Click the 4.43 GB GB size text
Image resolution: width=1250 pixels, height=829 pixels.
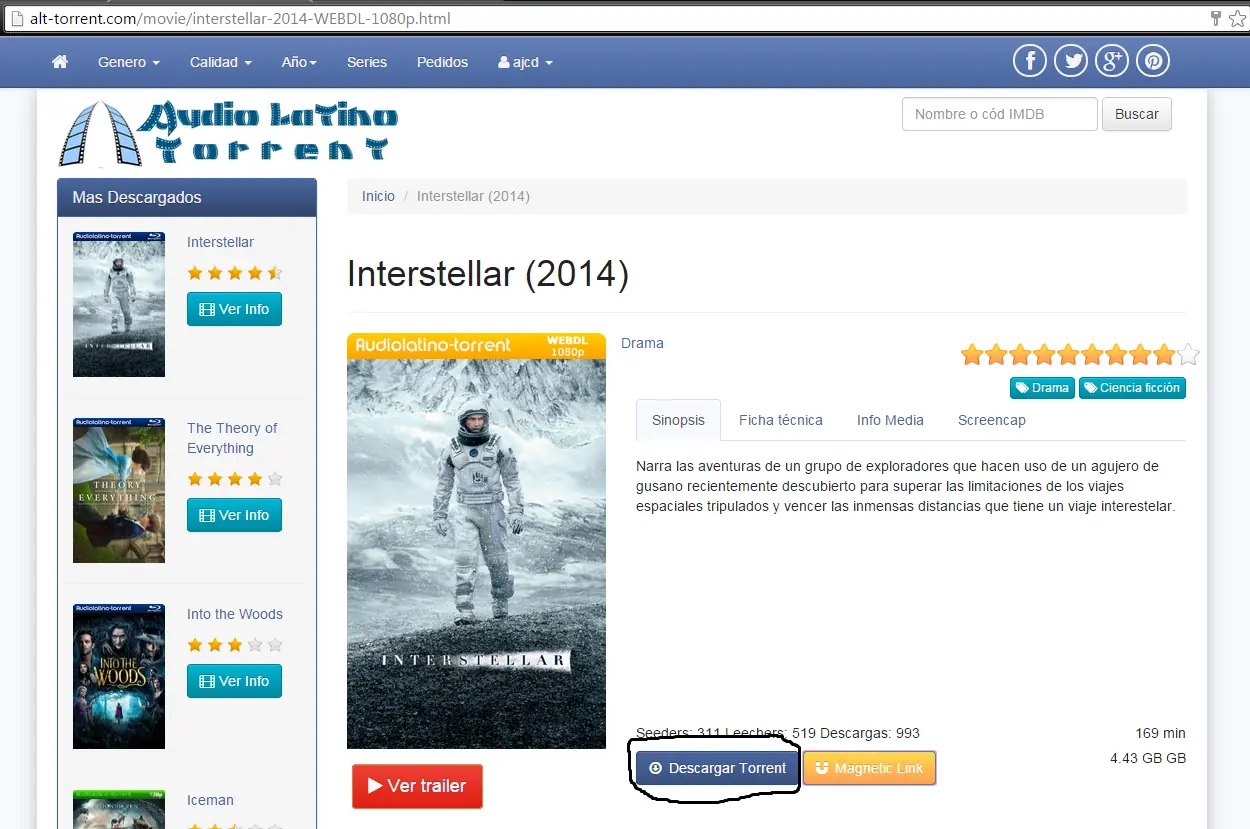(x=1148, y=758)
